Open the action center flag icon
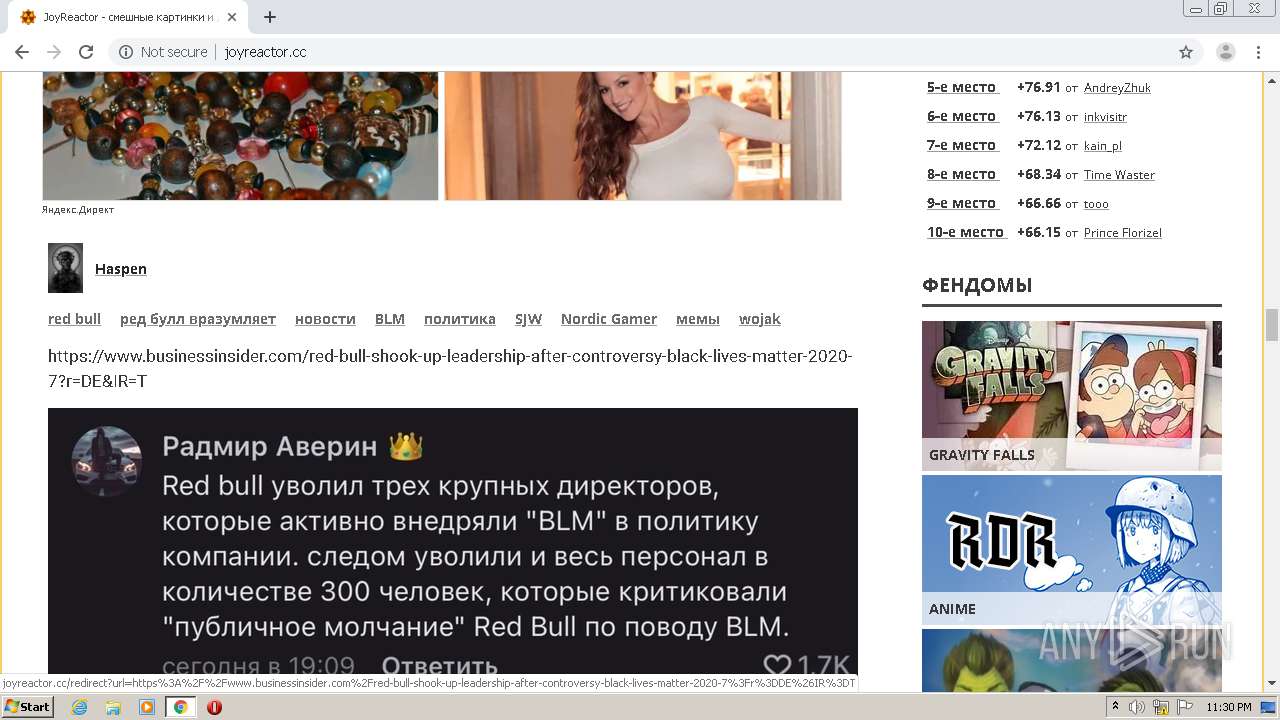 (1184, 707)
